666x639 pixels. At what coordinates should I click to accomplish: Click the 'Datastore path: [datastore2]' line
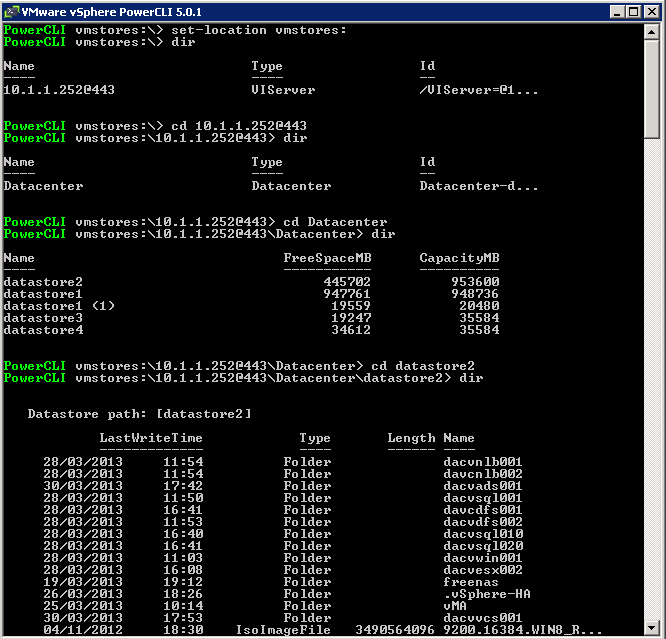pos(139,414)
